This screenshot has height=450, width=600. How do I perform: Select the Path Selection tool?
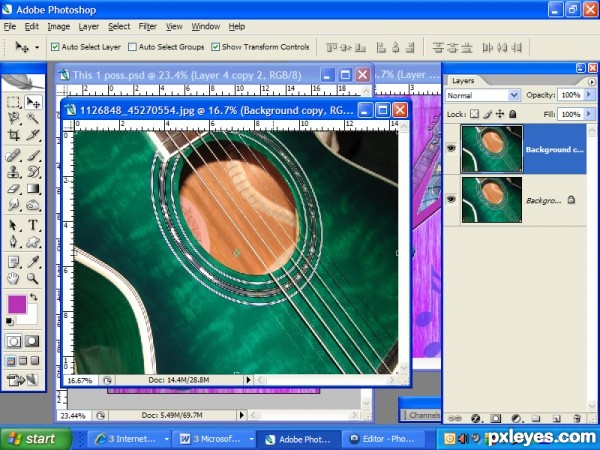pyautogui.click(x=13, y=225)
